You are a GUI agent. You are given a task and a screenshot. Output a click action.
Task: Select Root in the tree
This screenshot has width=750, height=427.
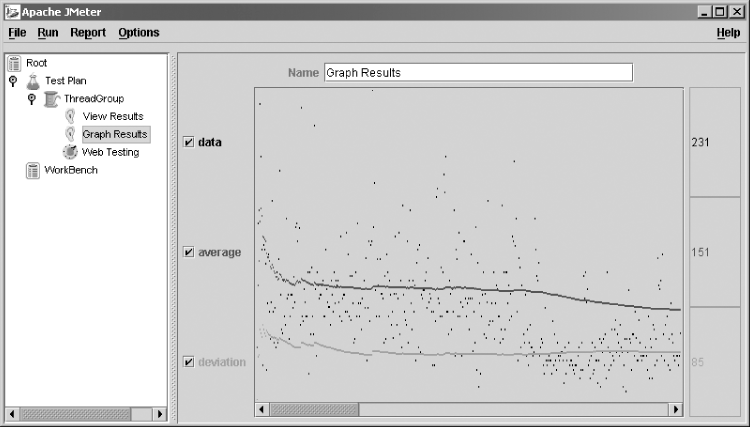pyautogui.click(x=36, y=63)
